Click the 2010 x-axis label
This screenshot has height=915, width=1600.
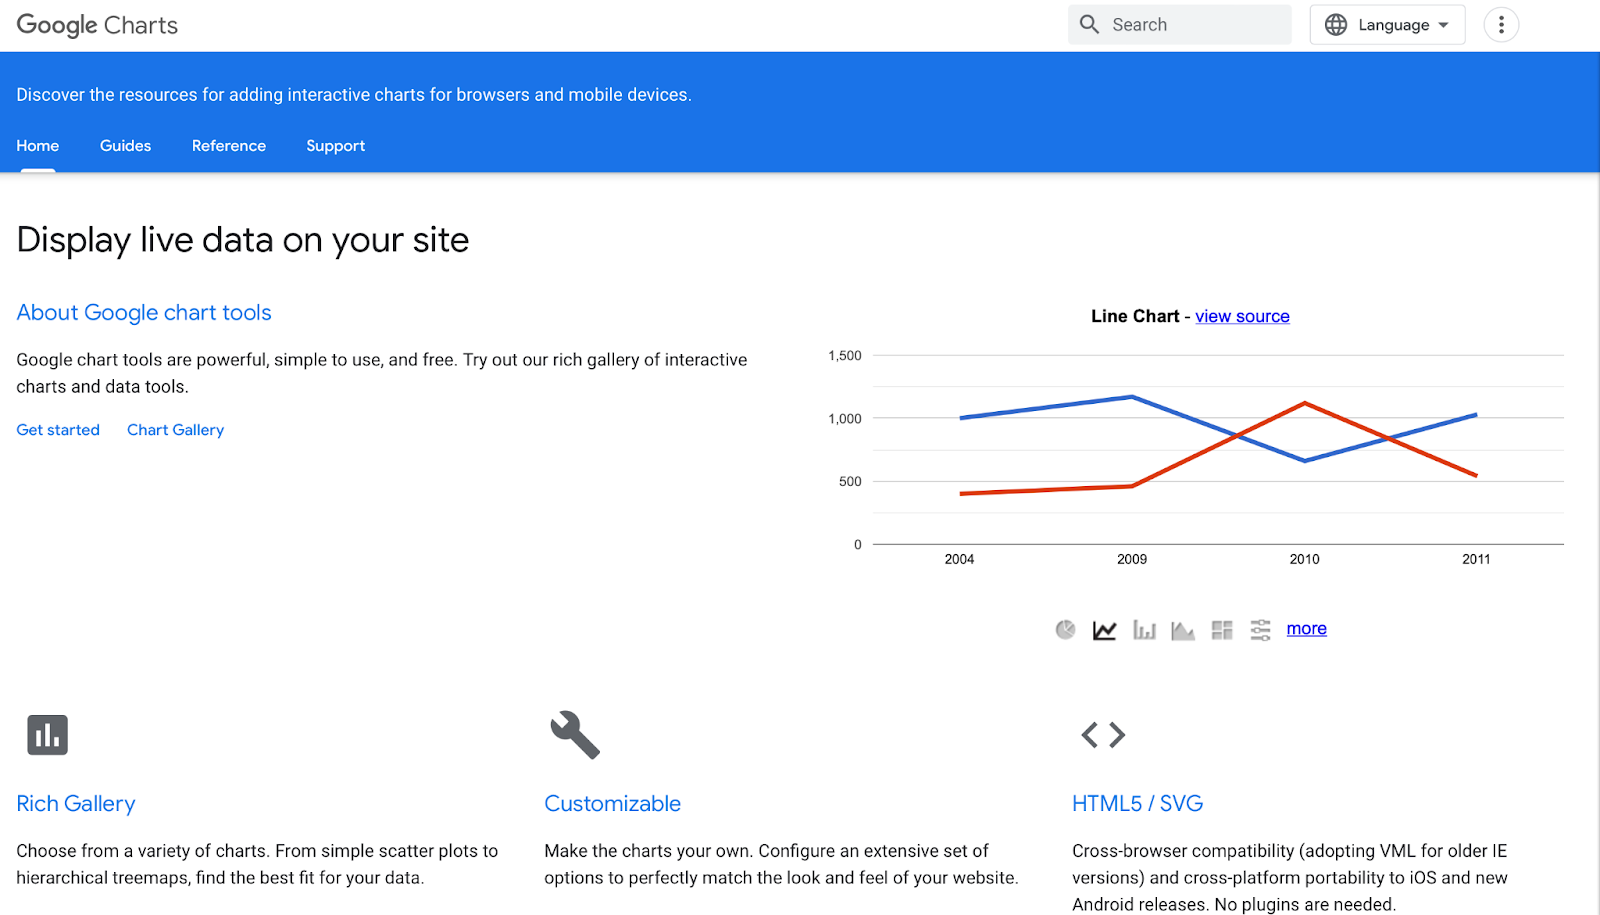point(1304,559)
